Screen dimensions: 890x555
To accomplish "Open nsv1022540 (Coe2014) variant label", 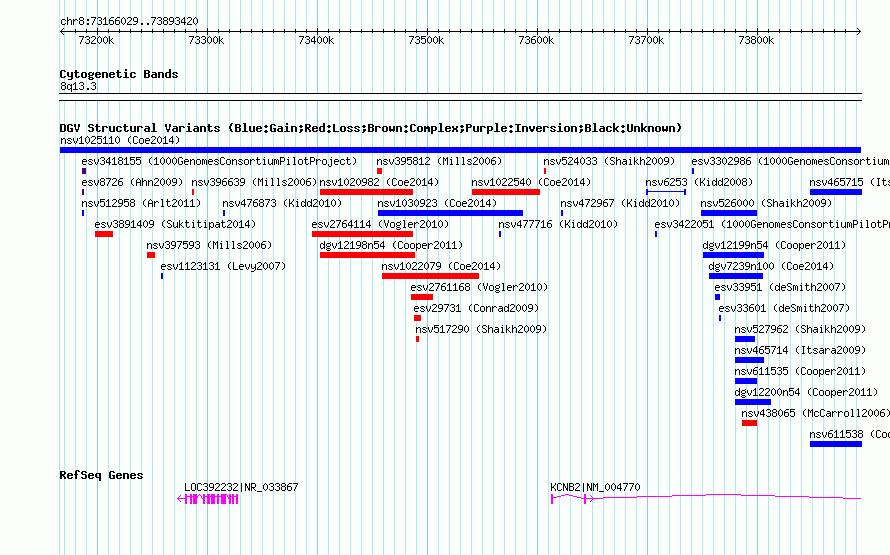I will (x=531, y=182).
